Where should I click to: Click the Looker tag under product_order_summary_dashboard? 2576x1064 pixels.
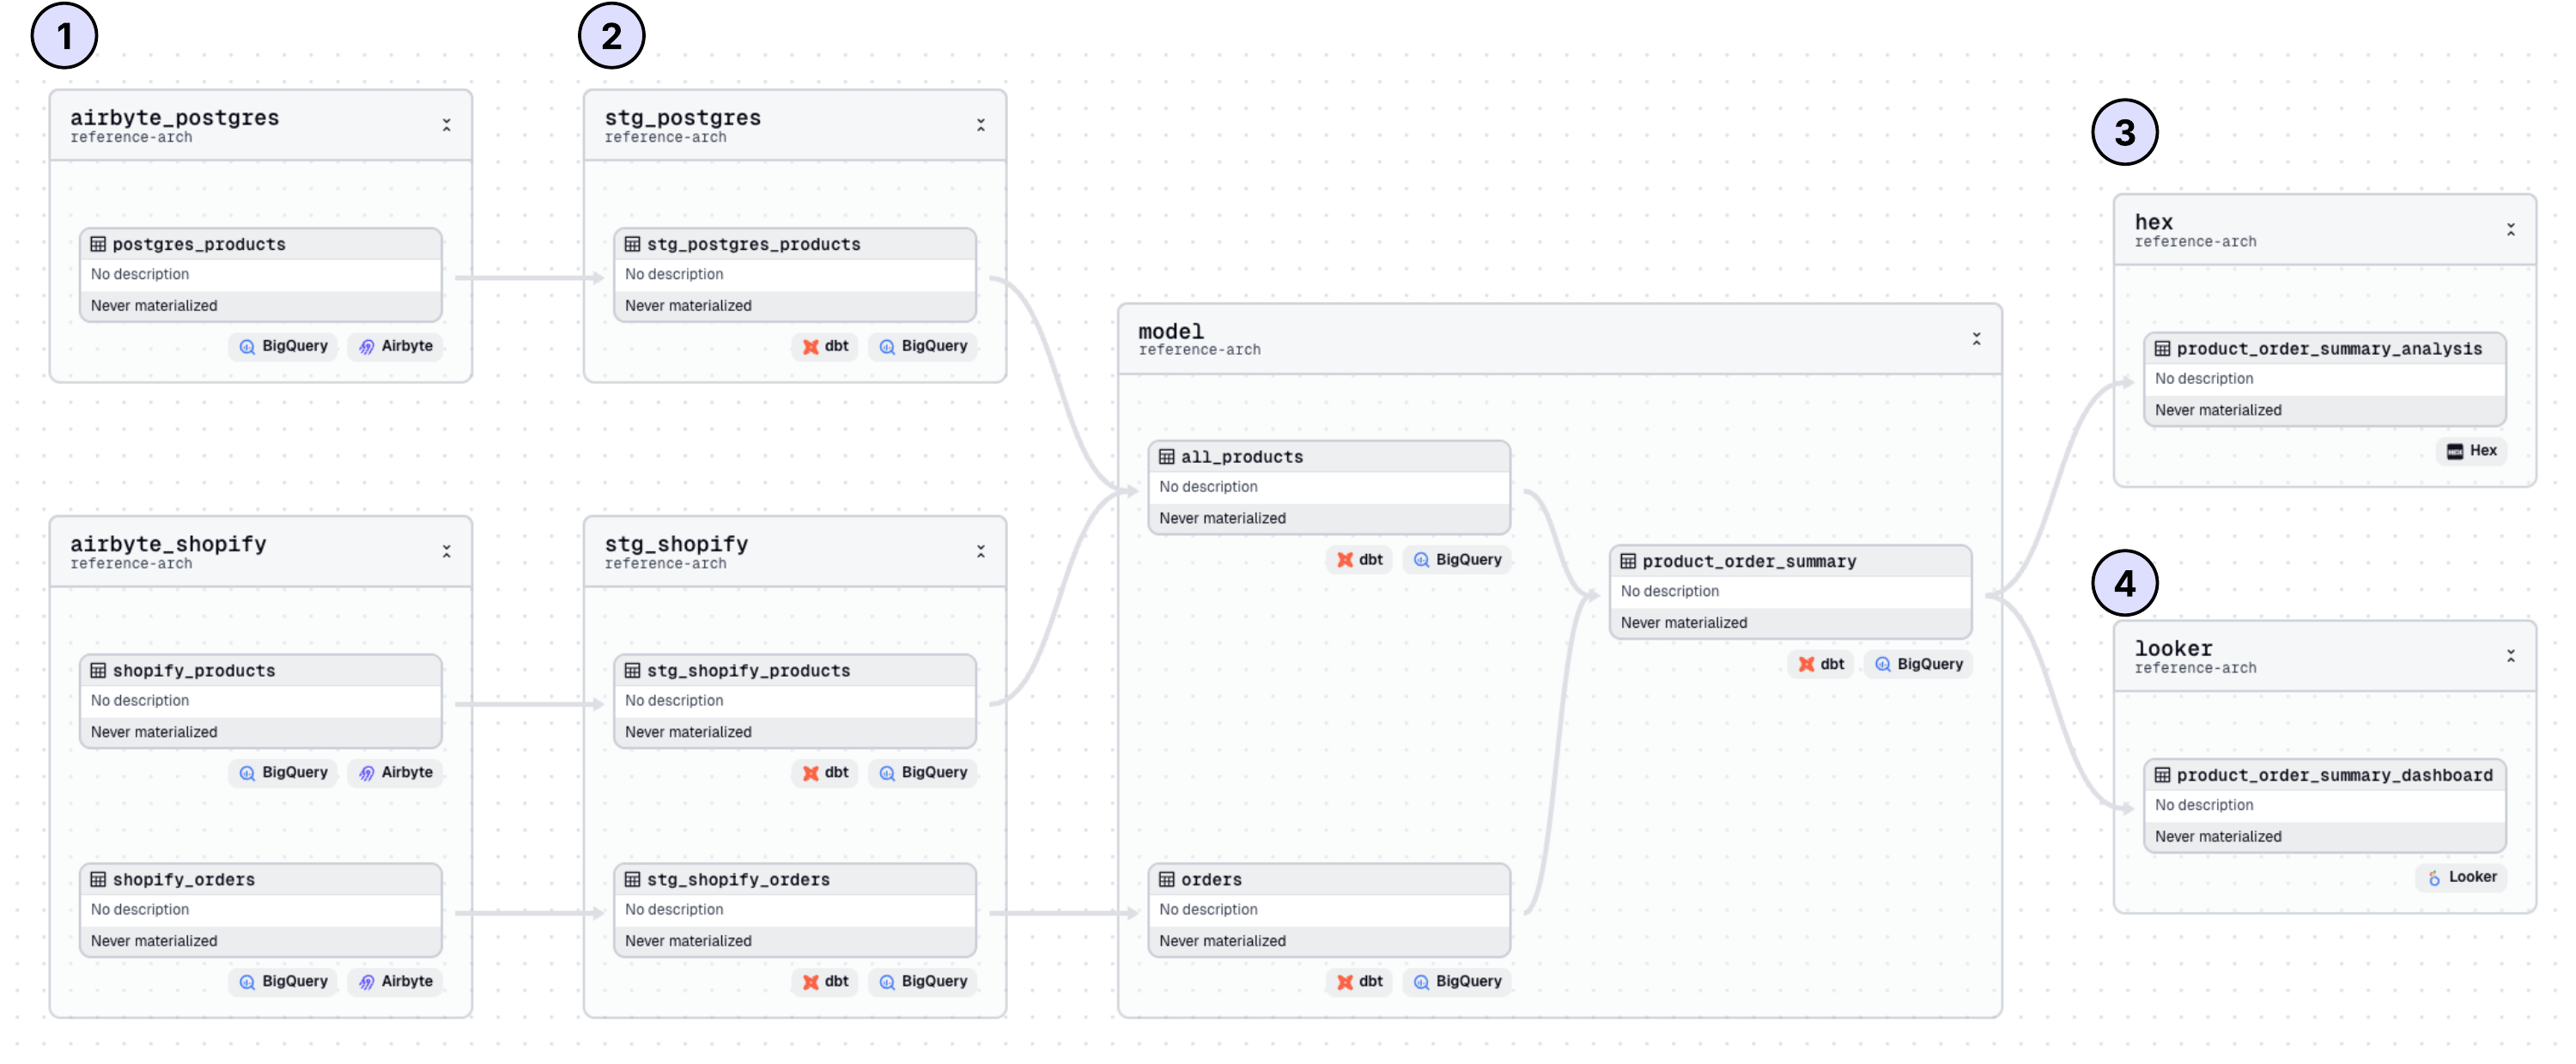pos(2461,877)
